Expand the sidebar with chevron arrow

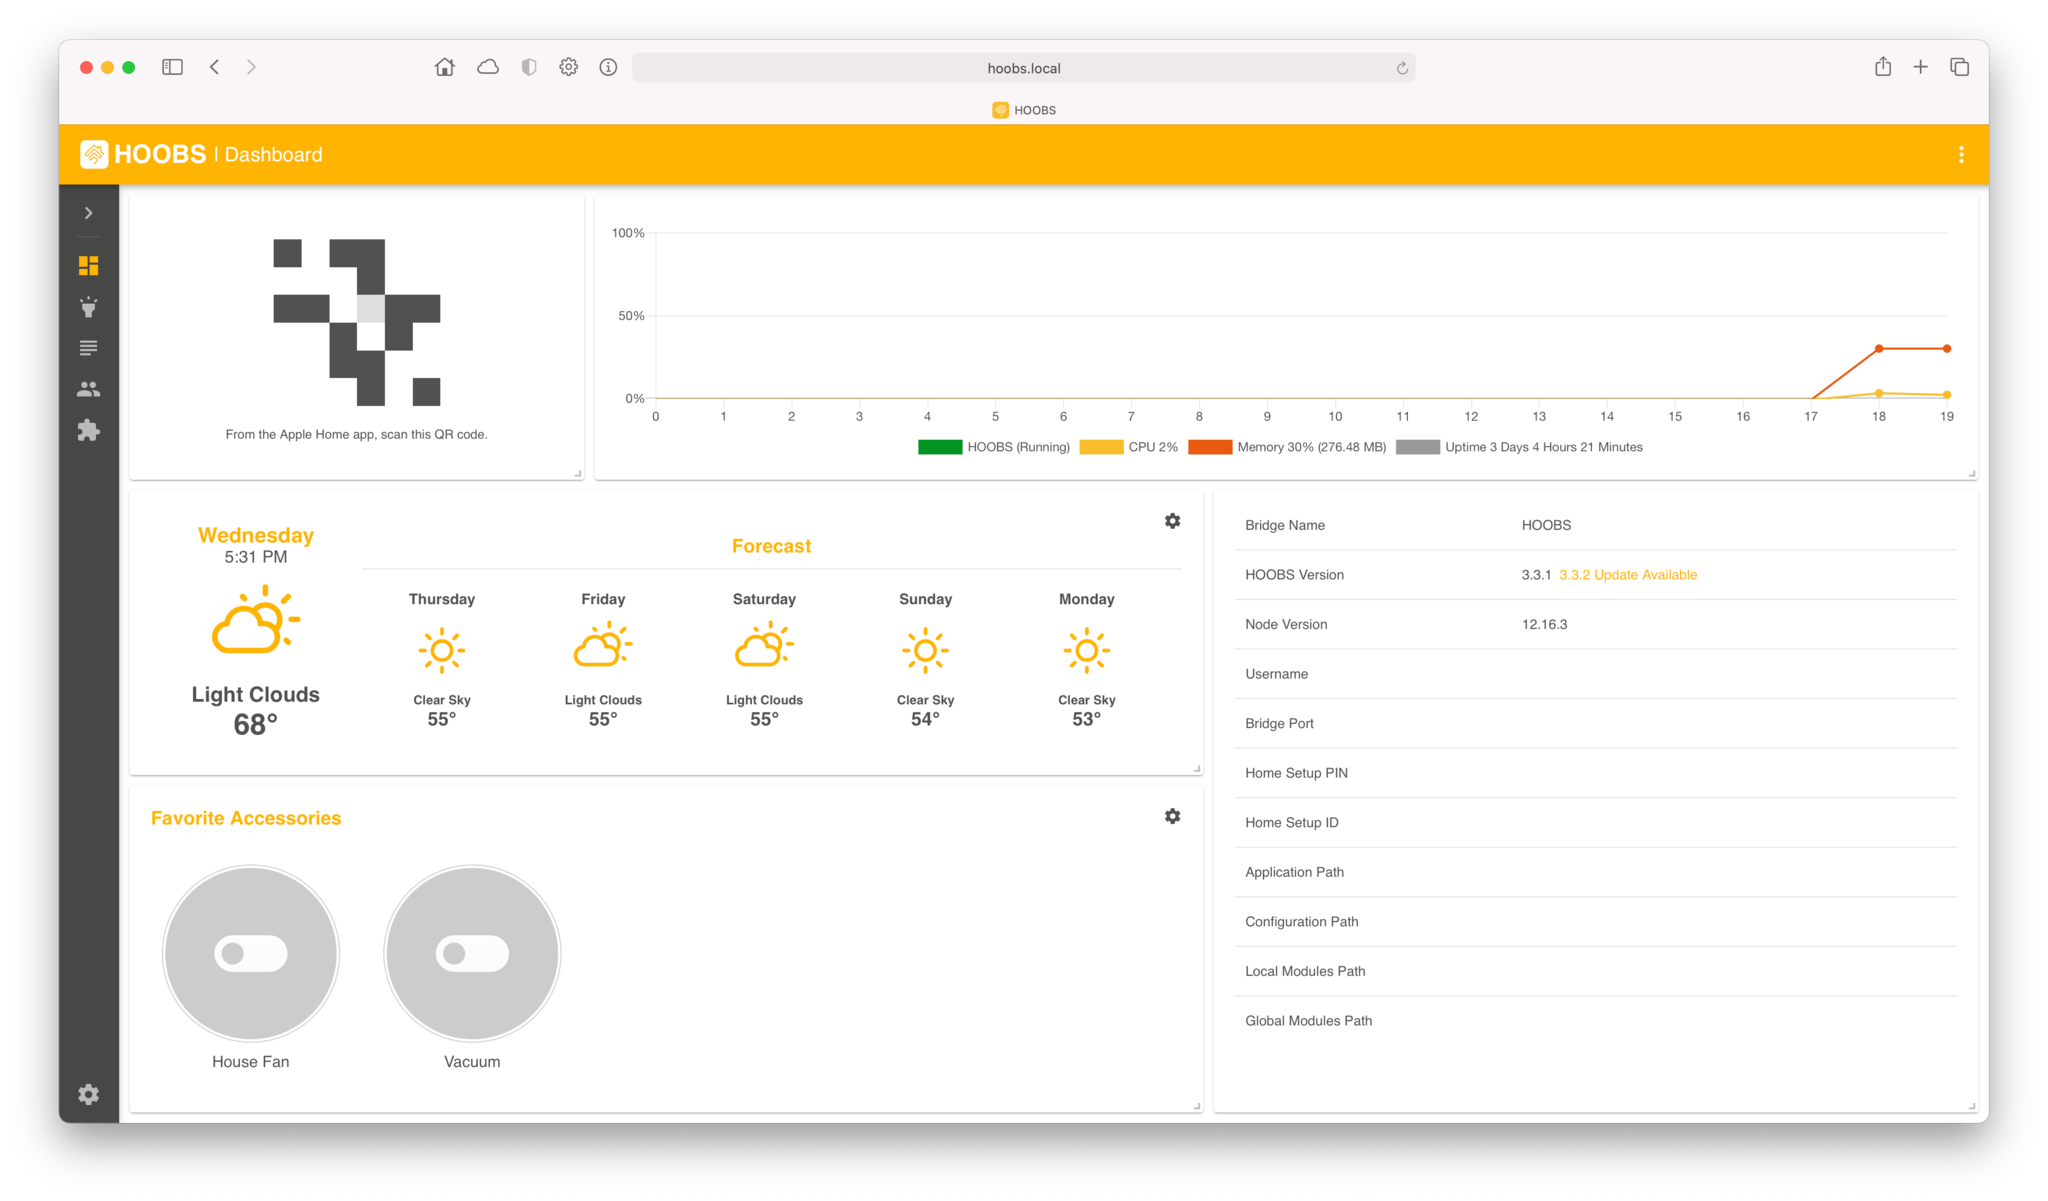88,213
